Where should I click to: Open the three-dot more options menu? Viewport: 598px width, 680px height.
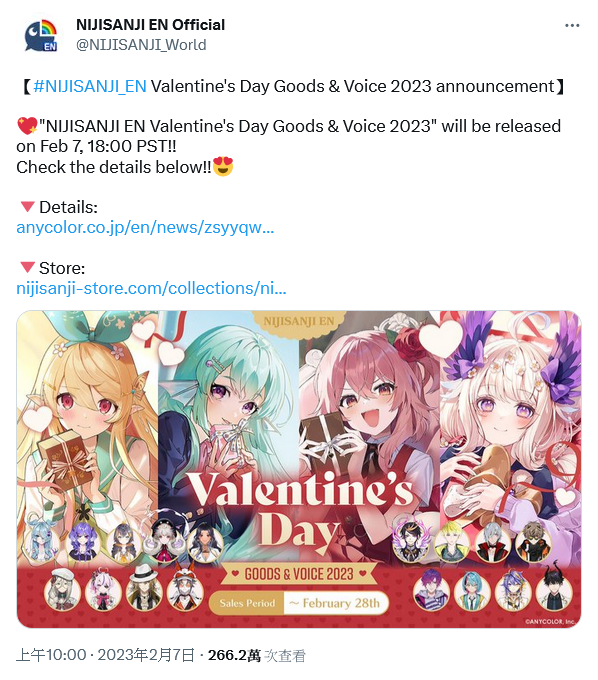572,26
